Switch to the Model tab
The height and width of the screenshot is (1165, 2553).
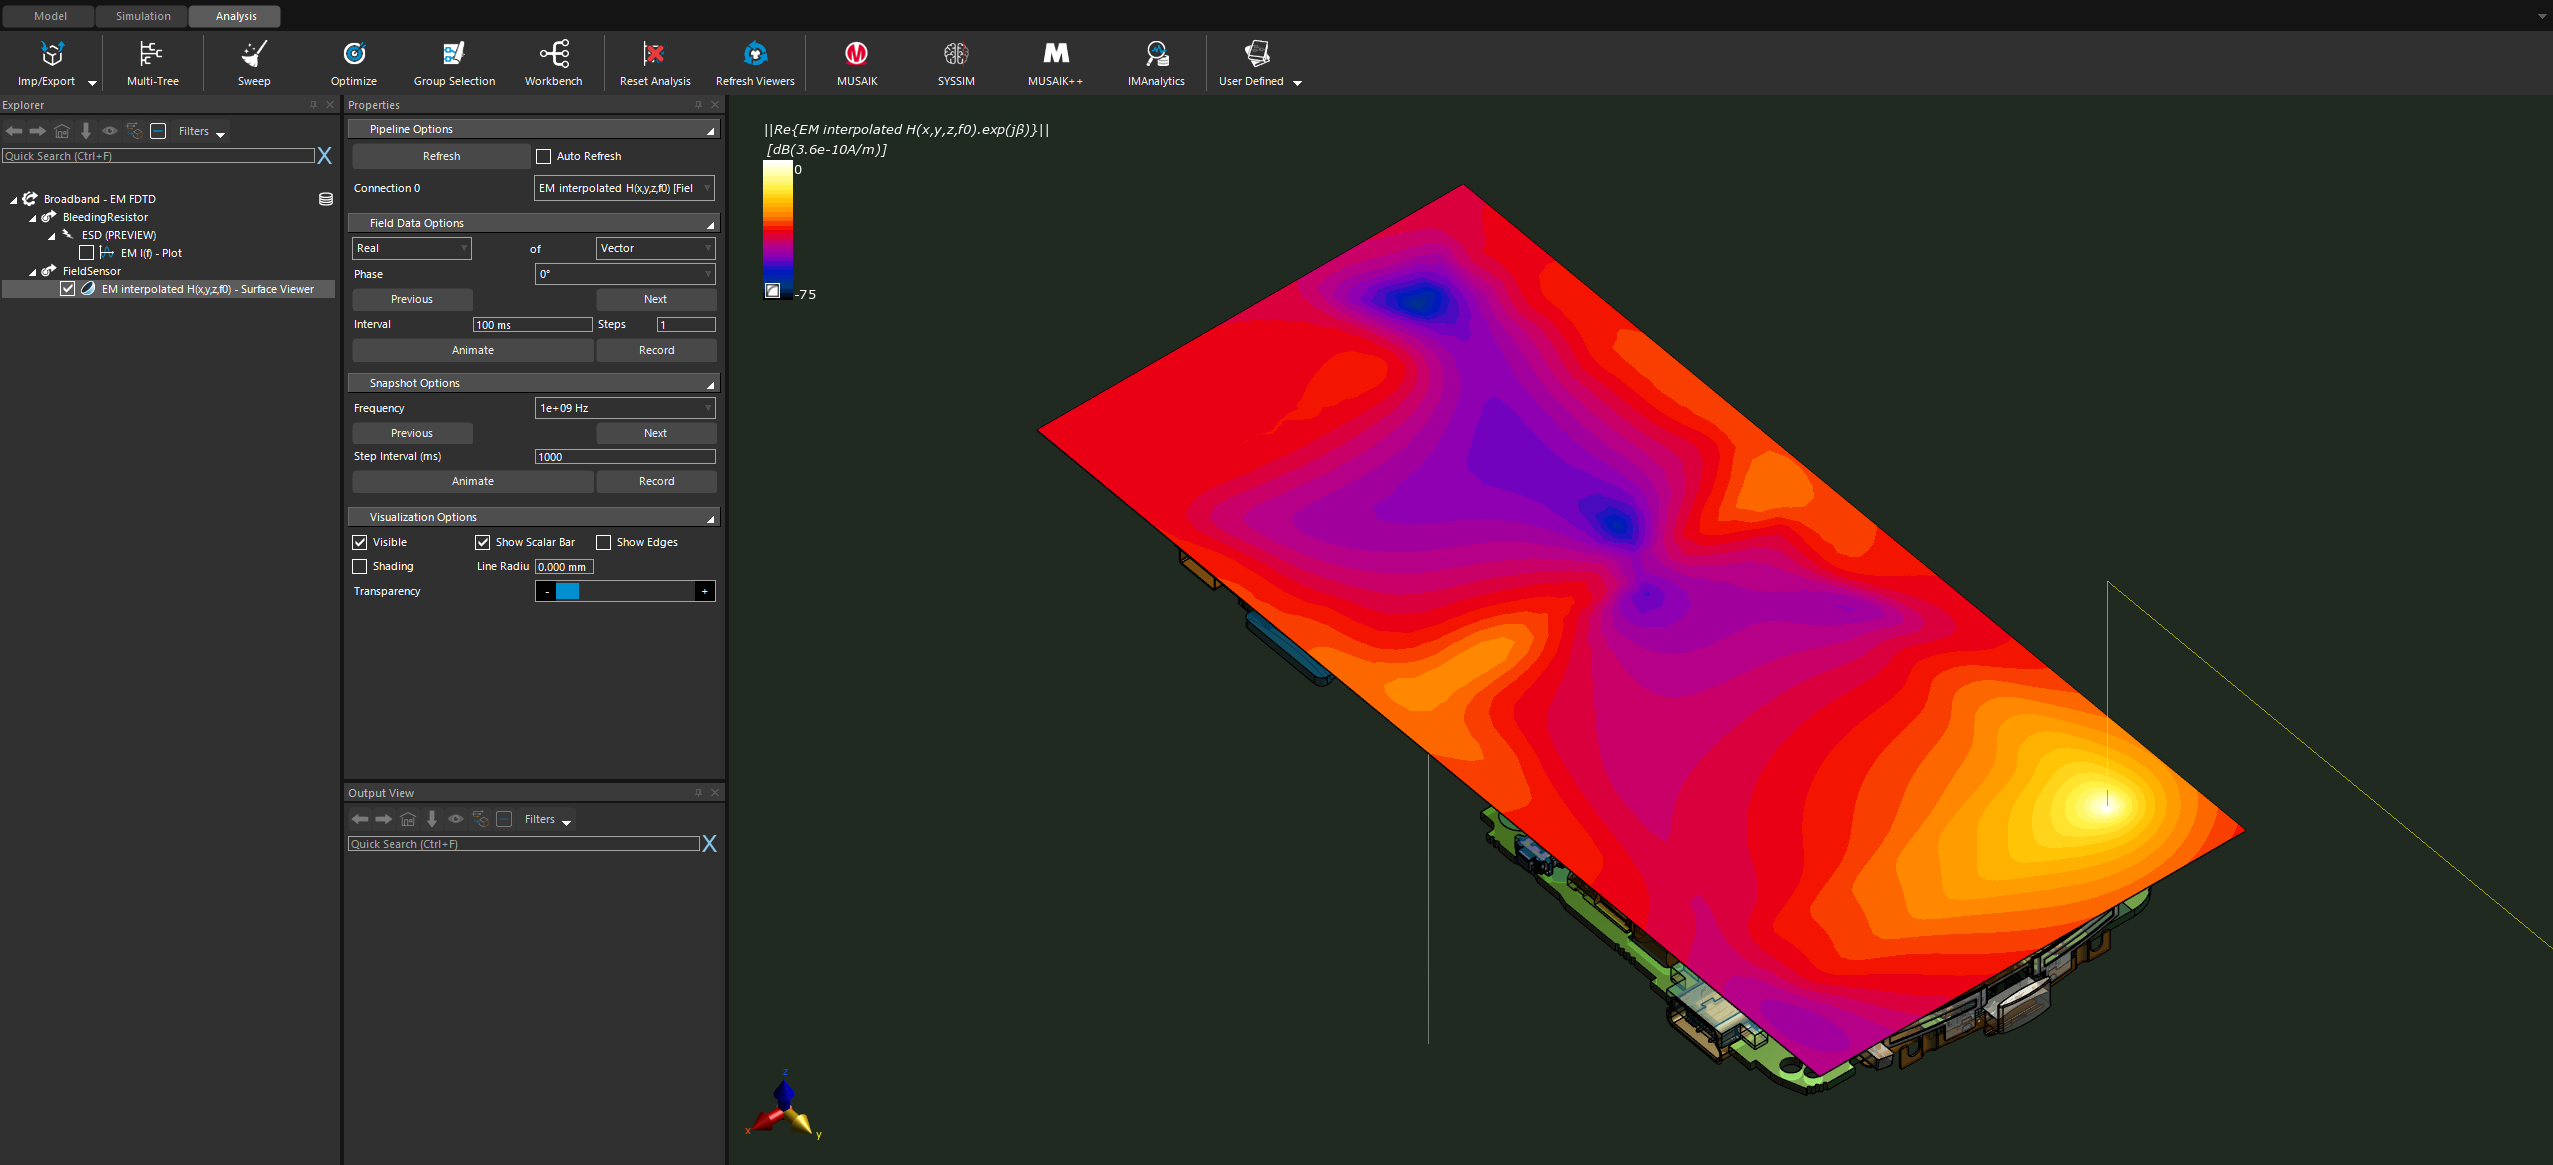[x=50, y=16]
